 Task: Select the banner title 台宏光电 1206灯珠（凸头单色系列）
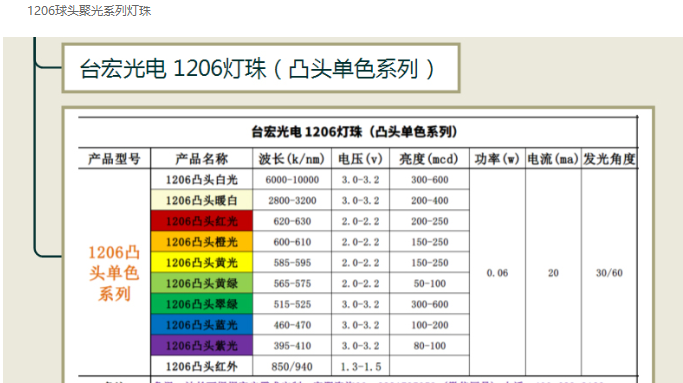pos(257,69)
